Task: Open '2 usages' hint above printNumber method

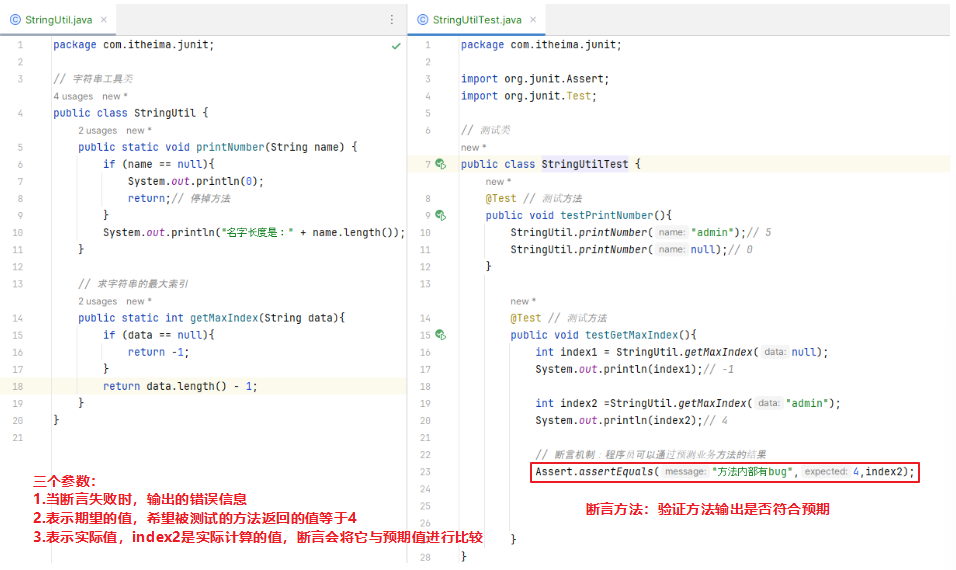Action: 98,130
